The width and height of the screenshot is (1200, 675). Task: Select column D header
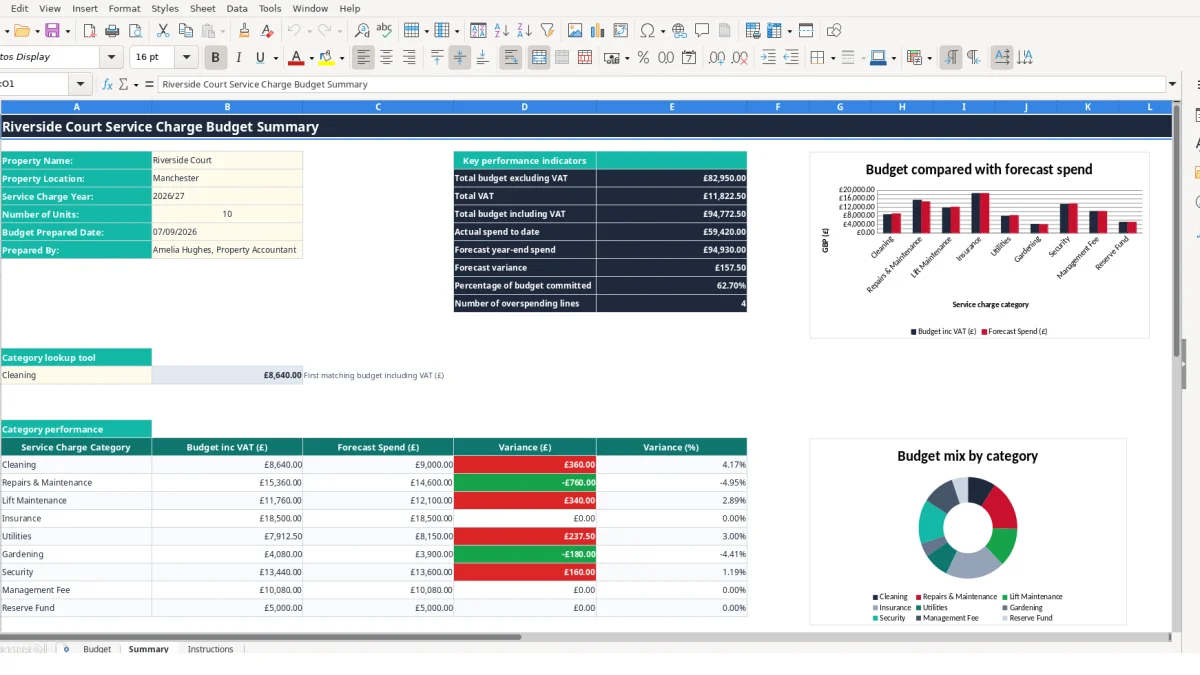[x=525, y=106]
